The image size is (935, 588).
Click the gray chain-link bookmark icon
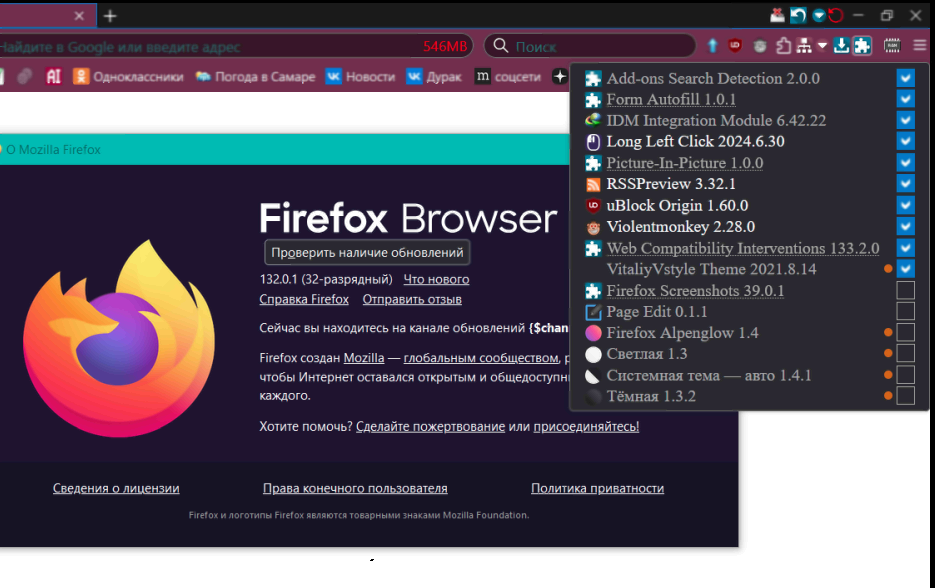pos(24,76)
